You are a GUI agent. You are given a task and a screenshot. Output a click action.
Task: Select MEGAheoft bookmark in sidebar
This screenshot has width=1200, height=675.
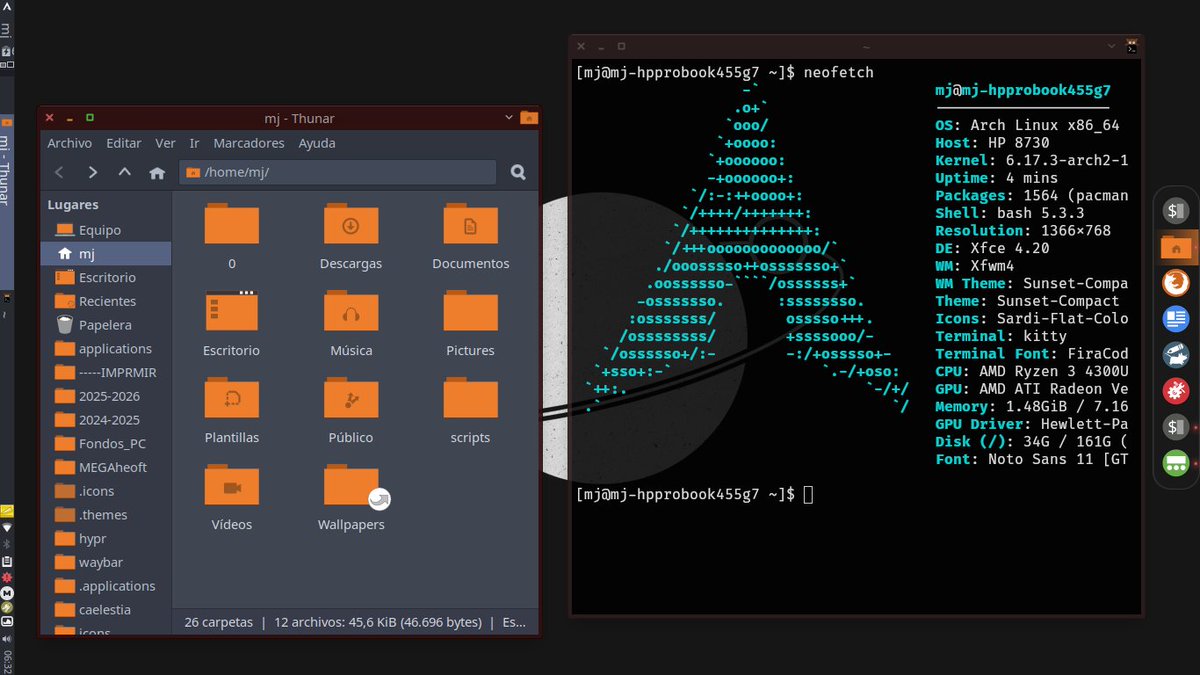click(106, 467)
